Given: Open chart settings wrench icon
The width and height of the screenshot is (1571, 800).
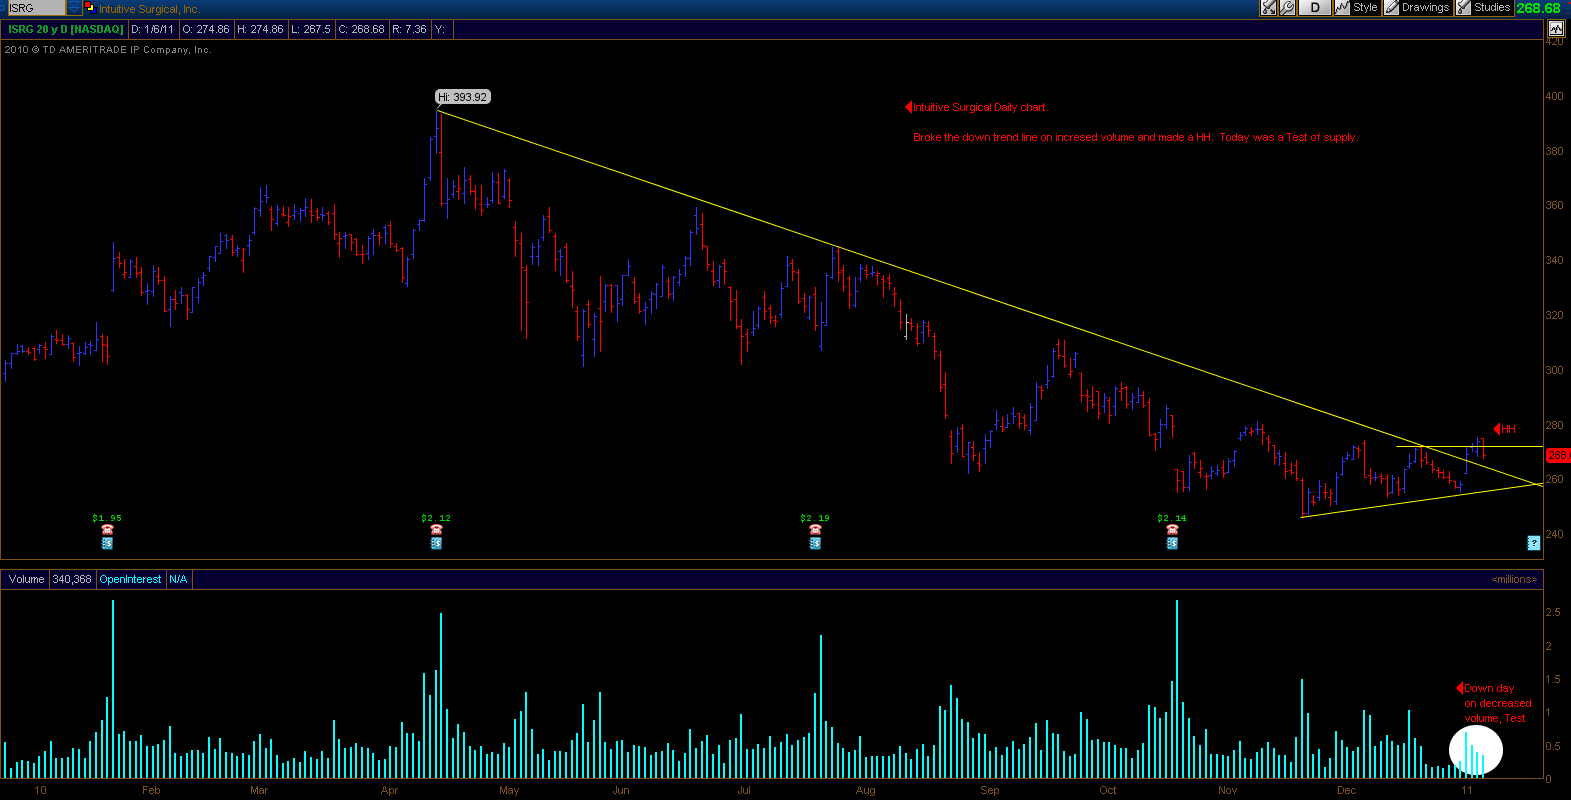Looking at the screenshot, I should point(1287,7).
